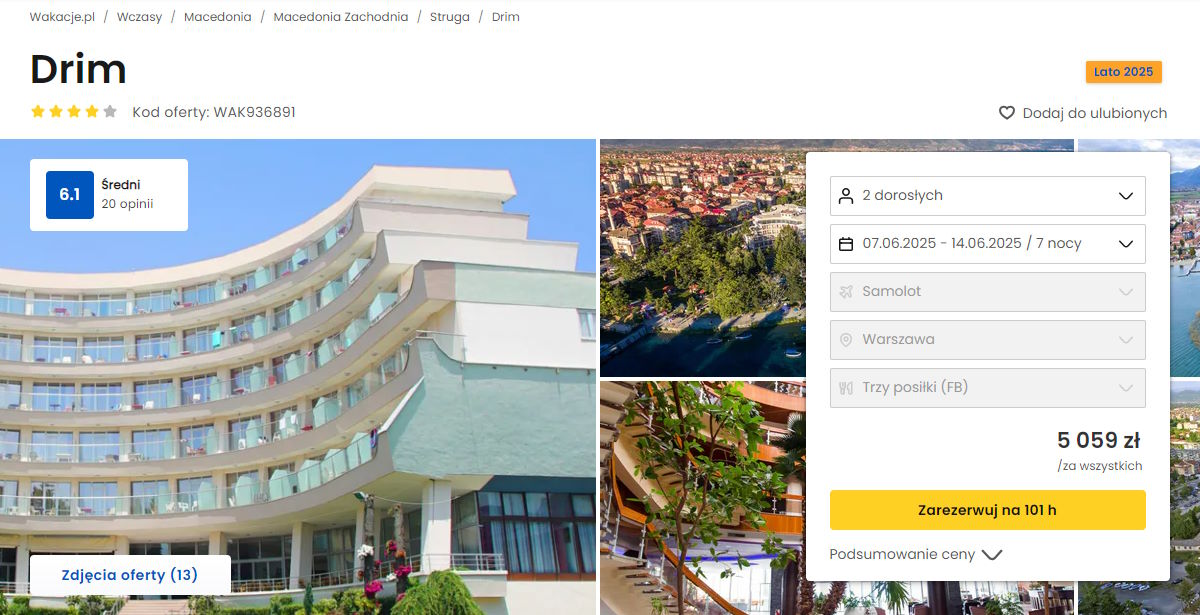This screenshot has width=1200, height=615.
Task: Go to Macedonia breadcrumb
Action: (218, 17)
